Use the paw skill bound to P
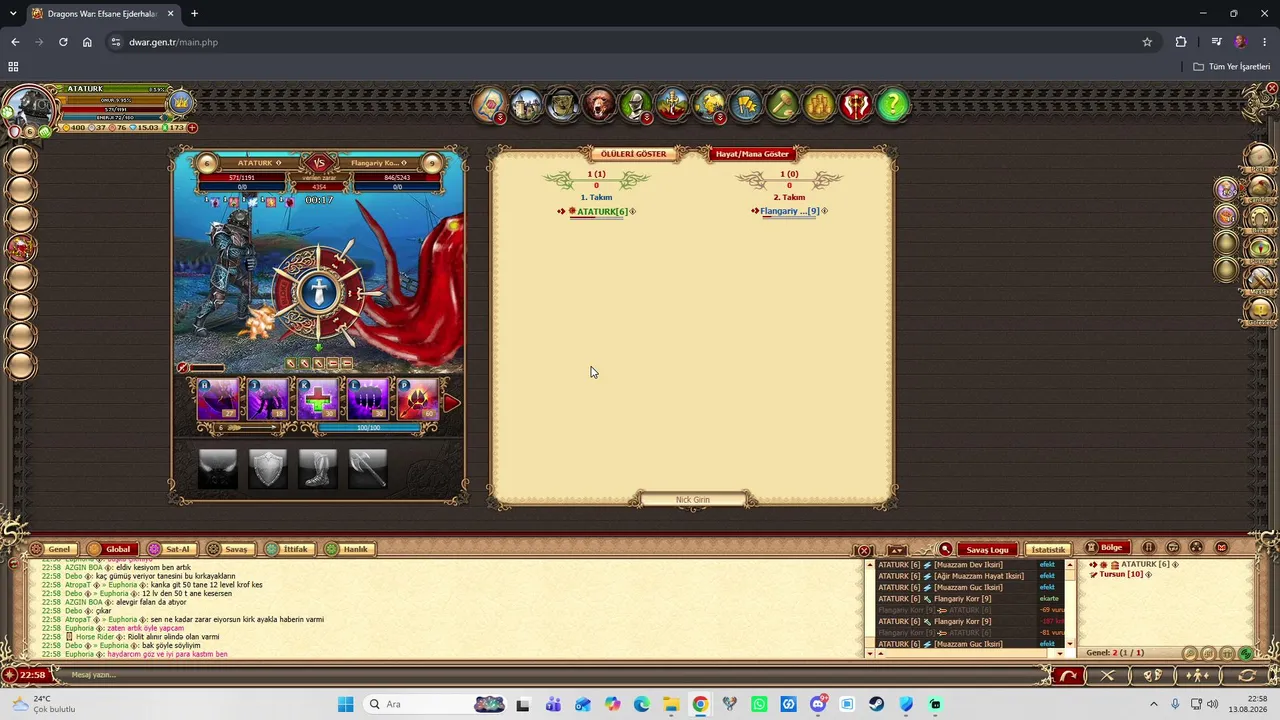The image size is (1280, 720). point(418,399)
